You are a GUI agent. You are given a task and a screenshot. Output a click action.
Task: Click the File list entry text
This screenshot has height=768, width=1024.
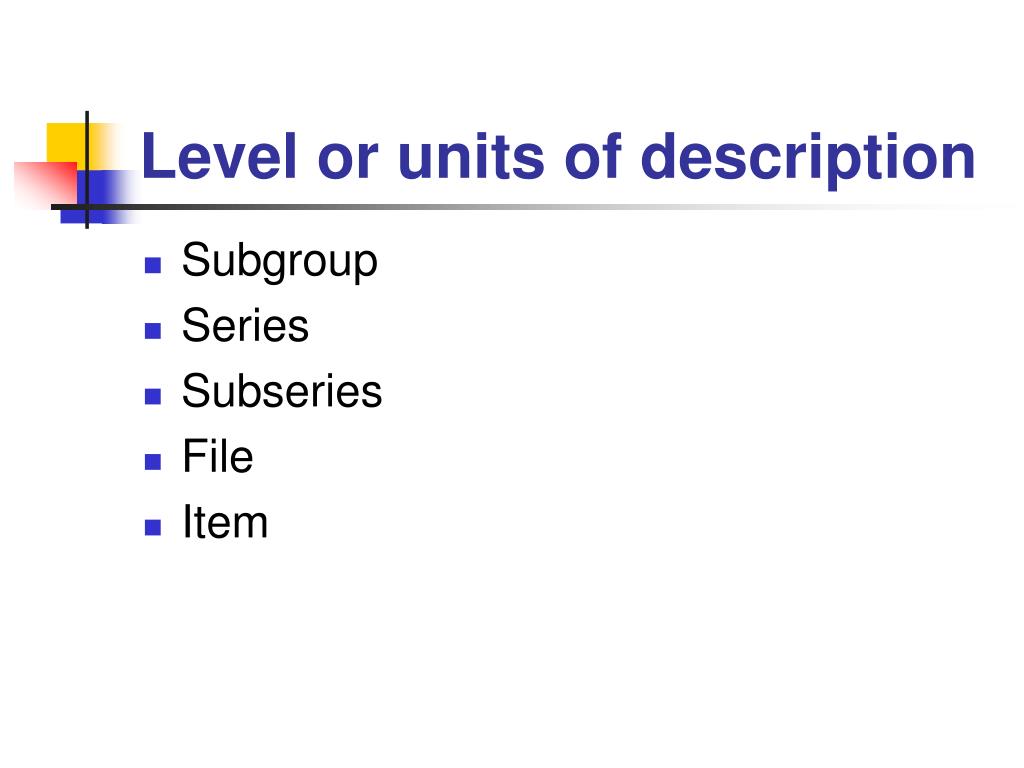(217, 456)
